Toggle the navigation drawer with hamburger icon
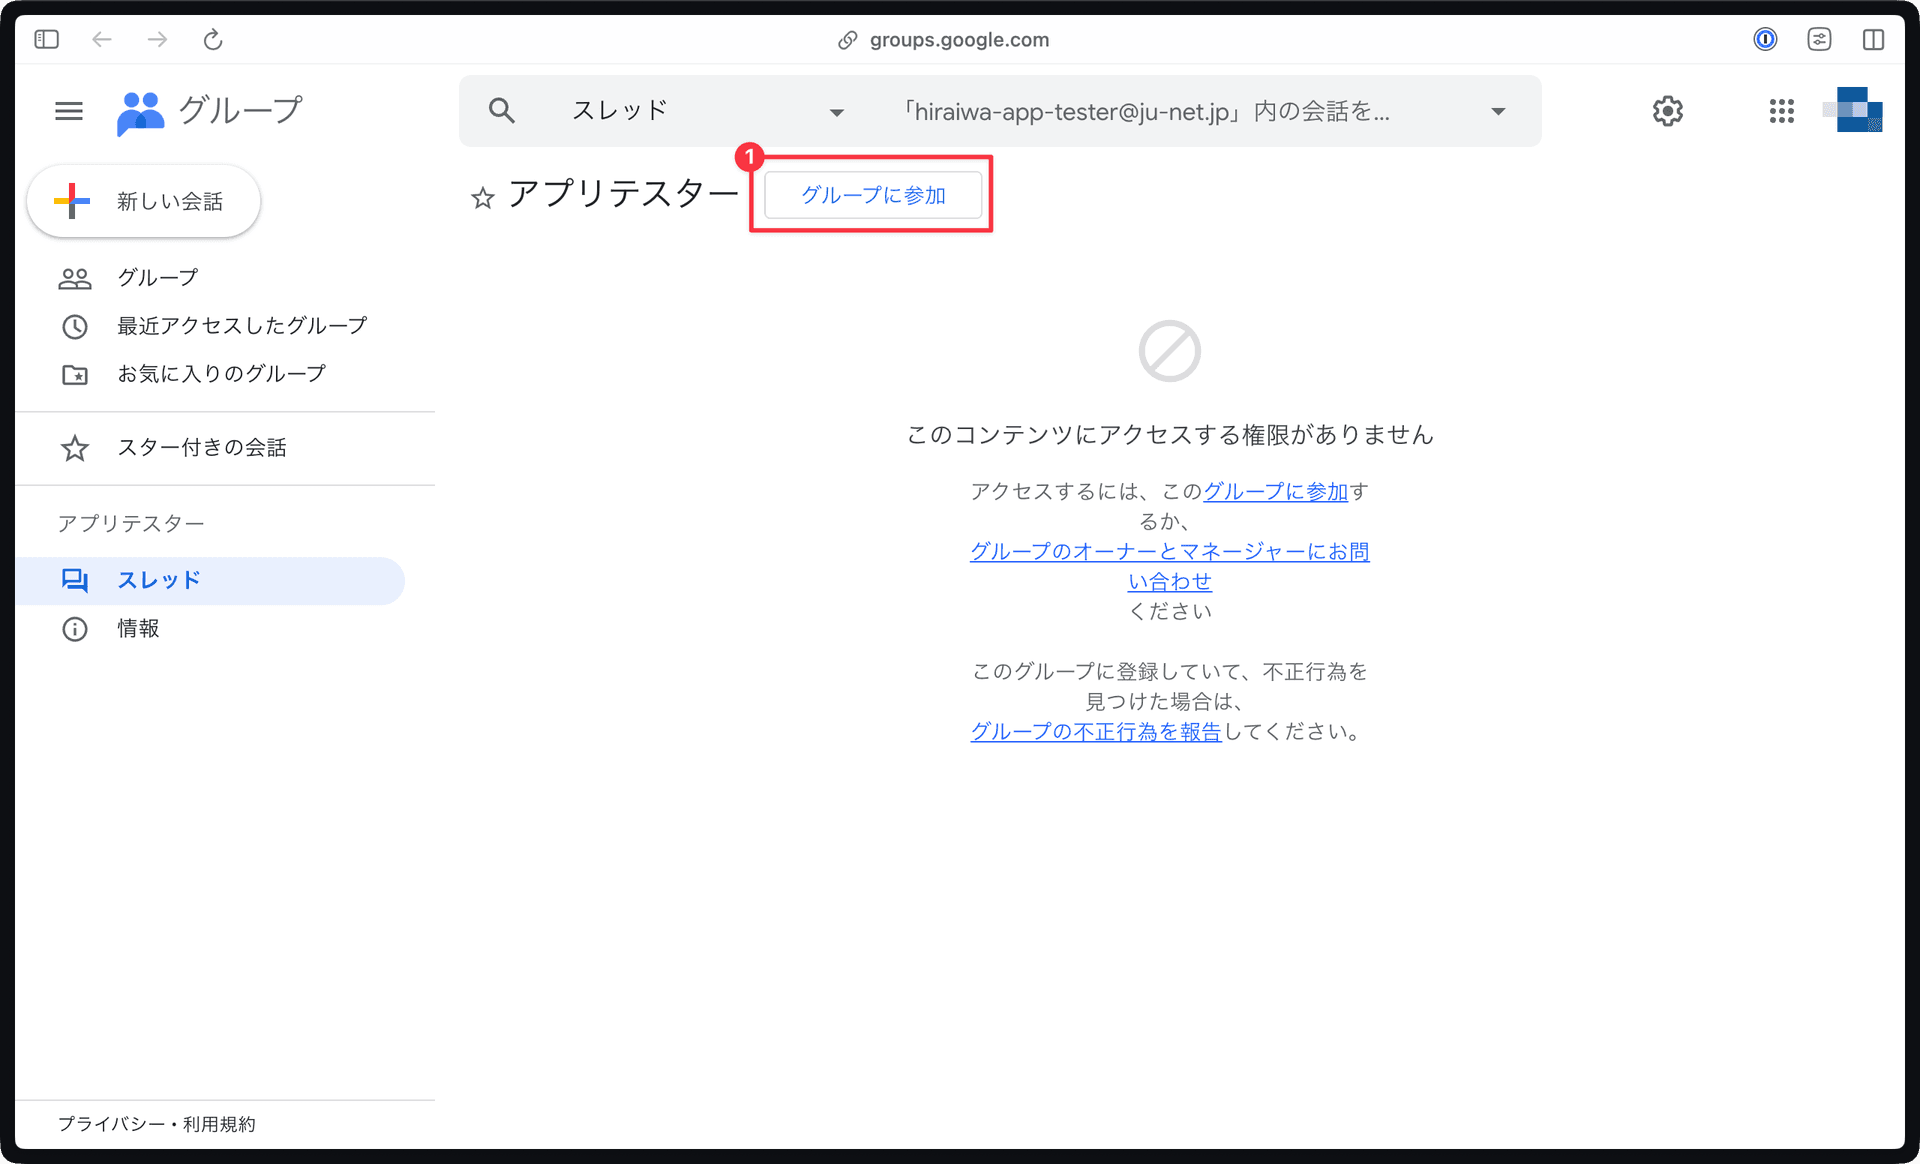 [x=69, y=111]
